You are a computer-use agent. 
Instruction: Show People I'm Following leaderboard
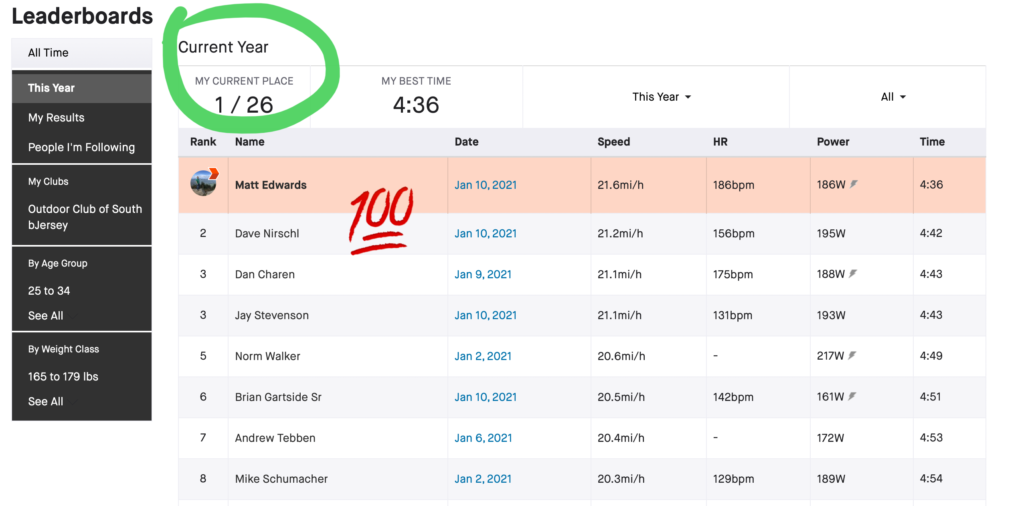(81, 147)
